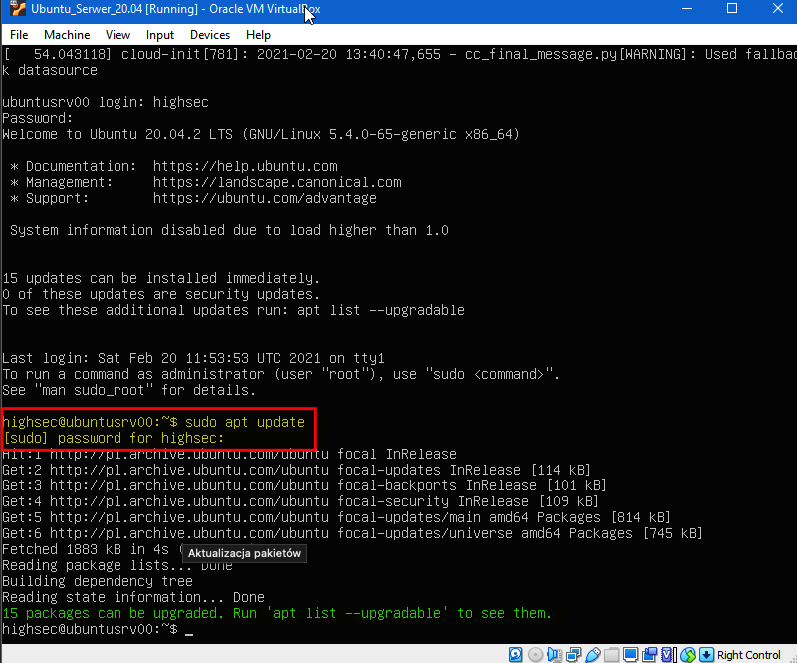This screenshot has height=663, width=797.
Task: Click the VirtualBox icon in the title bar
Action: (14, 10)
